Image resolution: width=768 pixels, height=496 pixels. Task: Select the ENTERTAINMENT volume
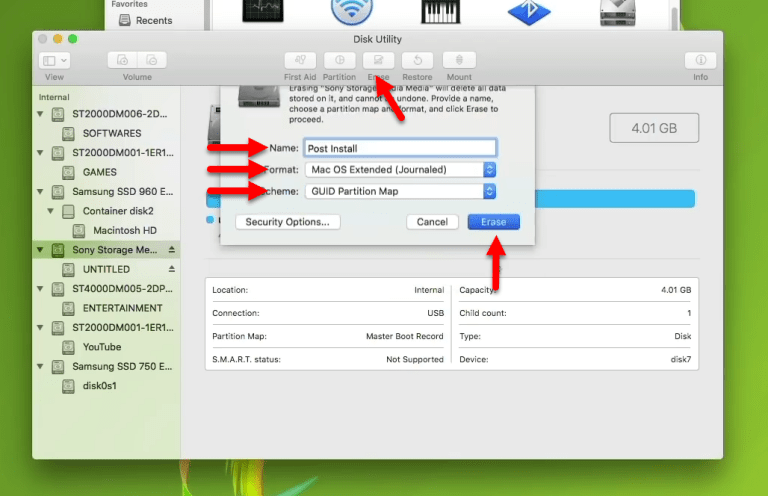(x=122, y=308)
